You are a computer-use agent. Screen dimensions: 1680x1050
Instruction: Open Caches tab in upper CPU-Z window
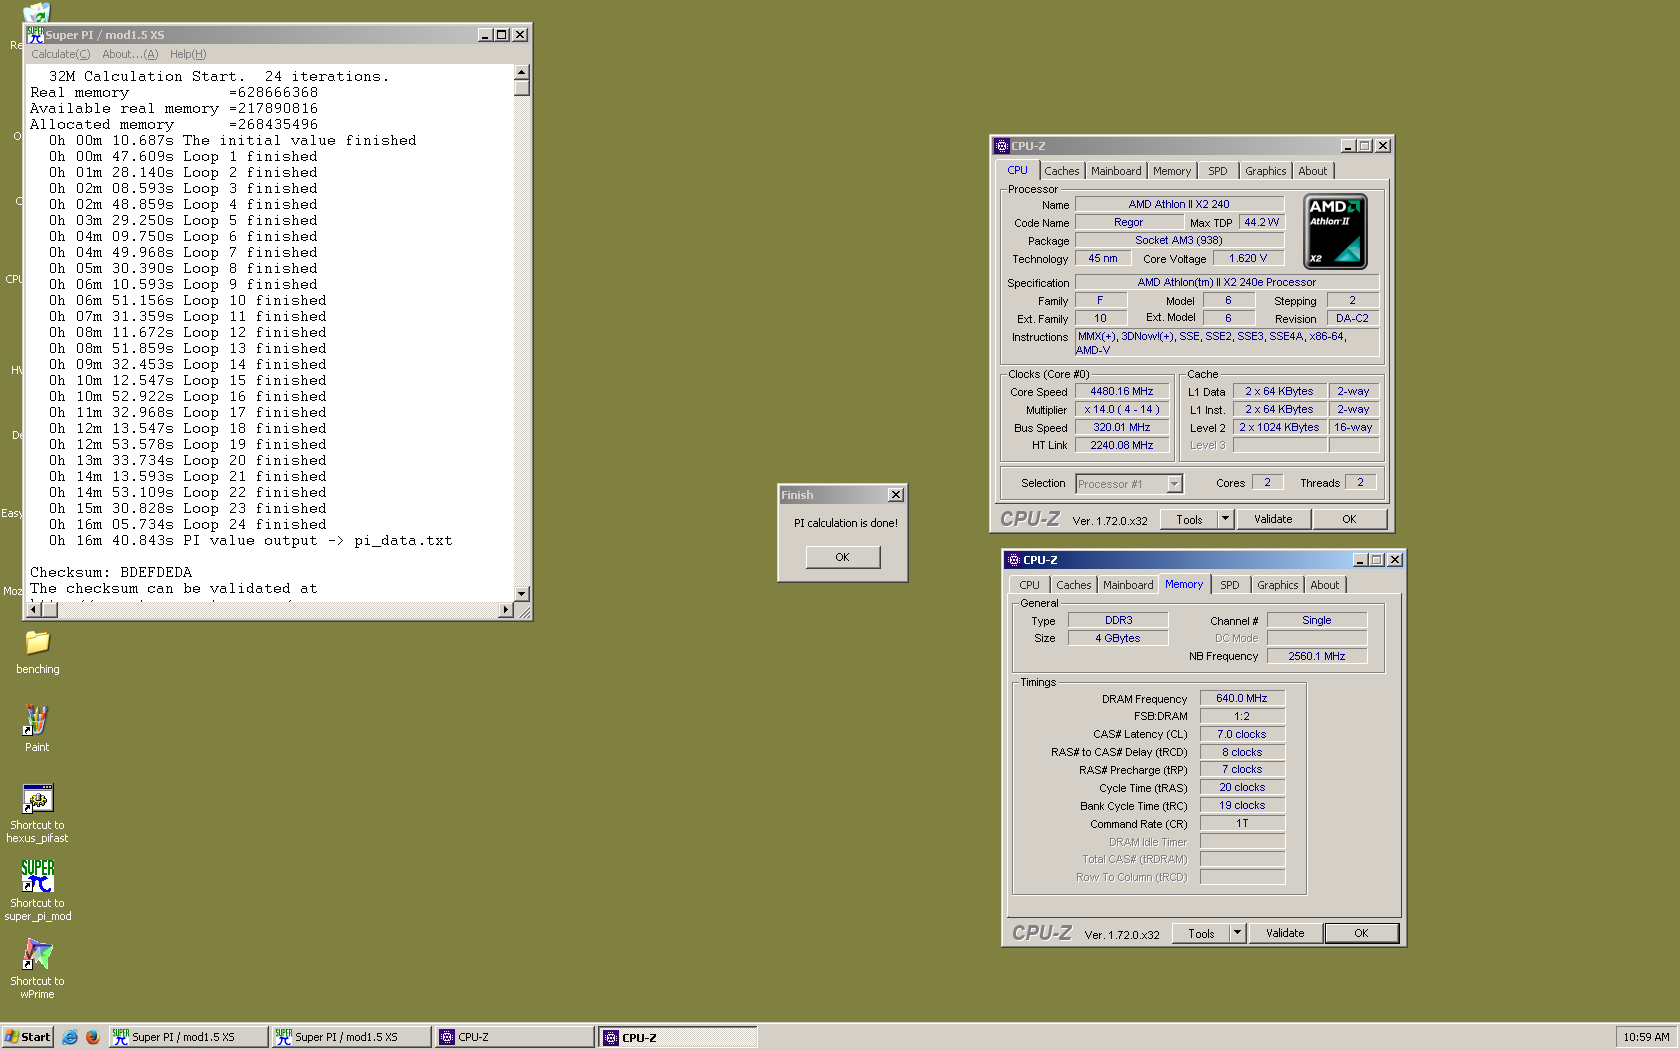click(x=1061, y=171)
